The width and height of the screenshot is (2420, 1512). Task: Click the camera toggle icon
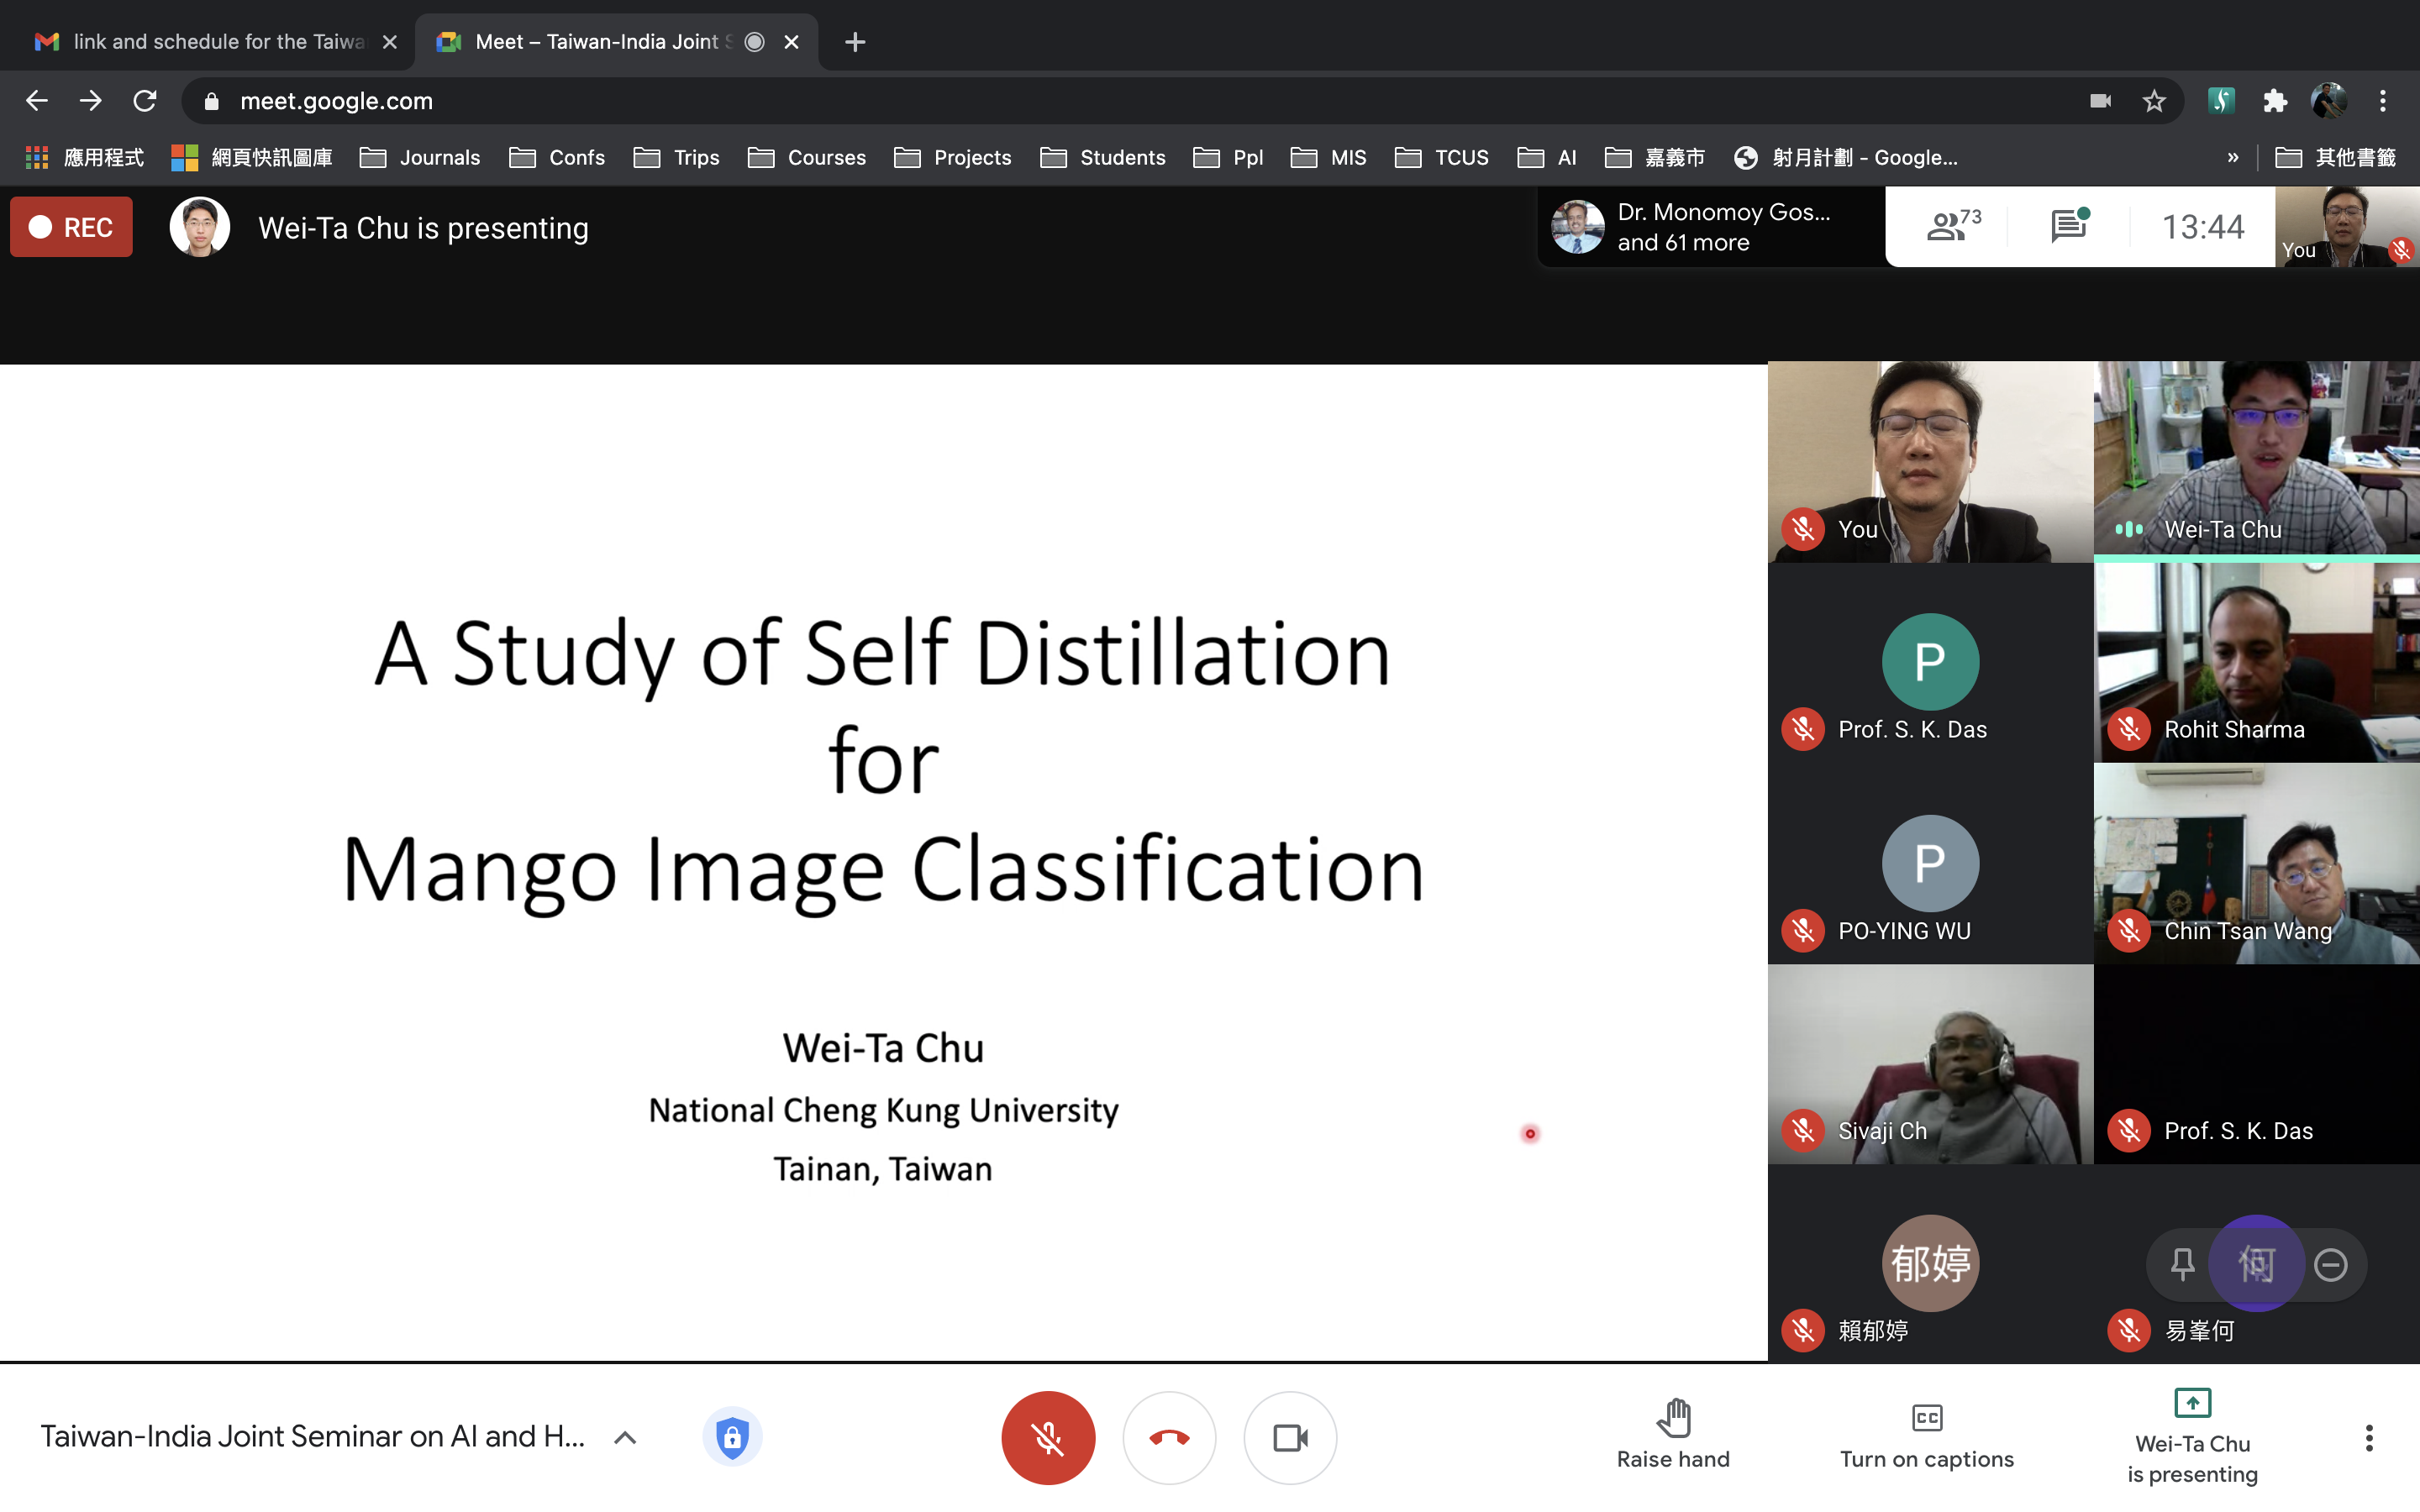tap(1291, 1437)
